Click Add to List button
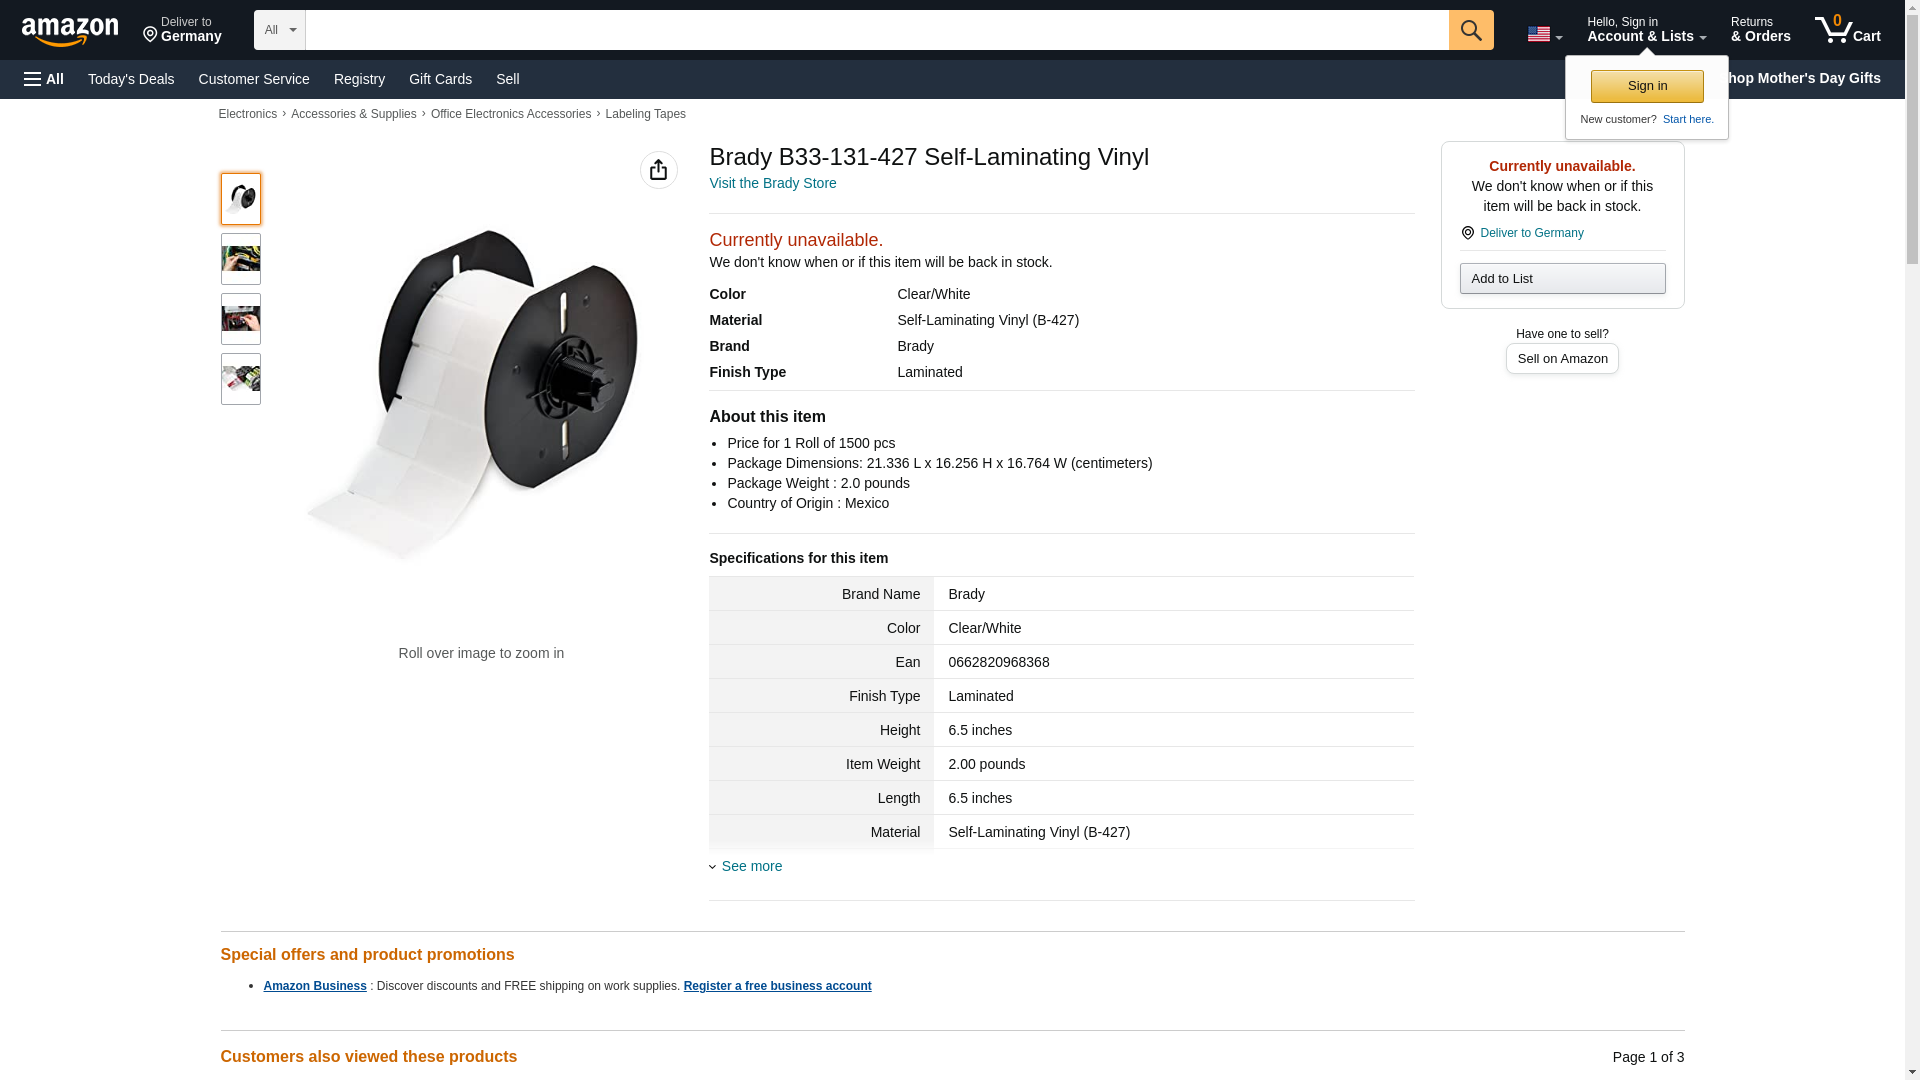 (1561, 278)
